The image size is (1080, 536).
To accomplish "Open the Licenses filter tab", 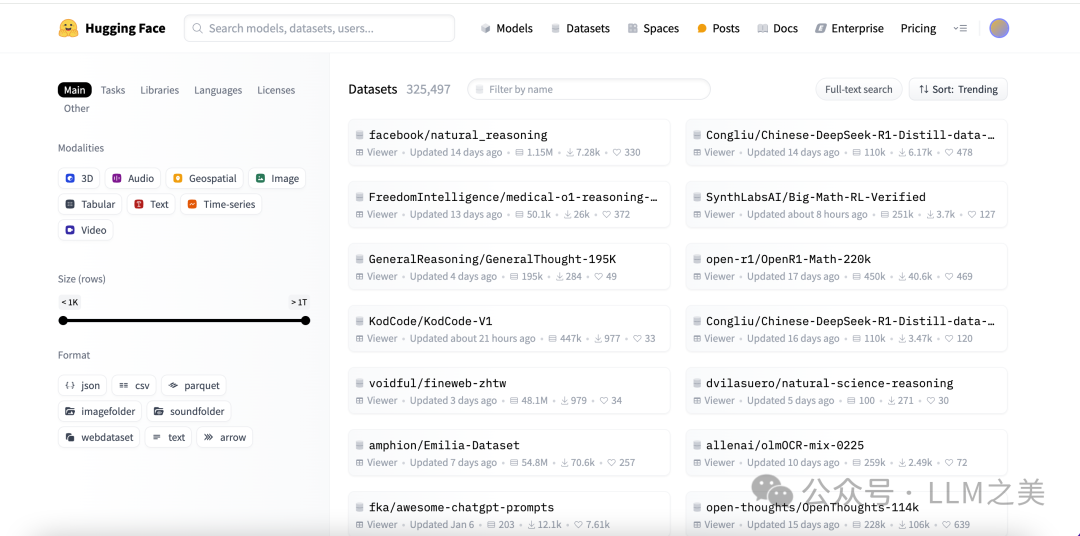I will click(276, 90).
